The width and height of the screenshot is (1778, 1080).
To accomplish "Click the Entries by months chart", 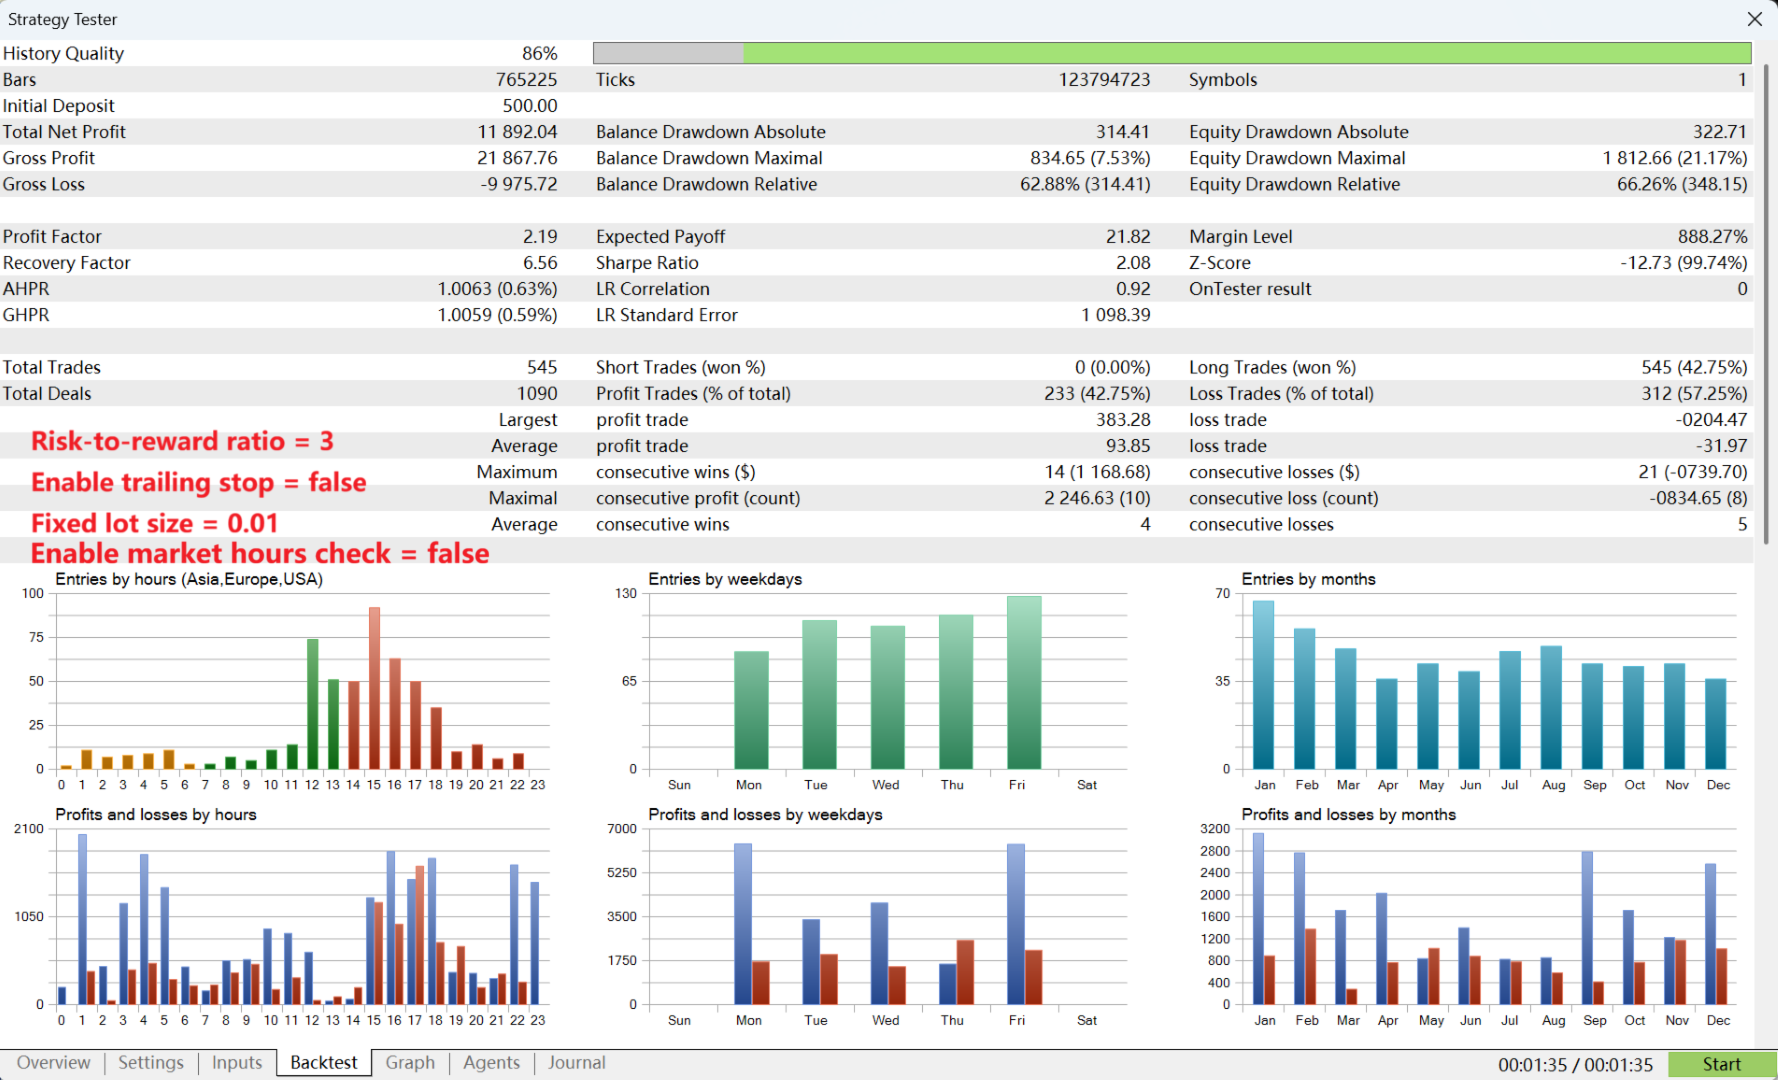I will pyautogui.click(x=1475, y=682).
